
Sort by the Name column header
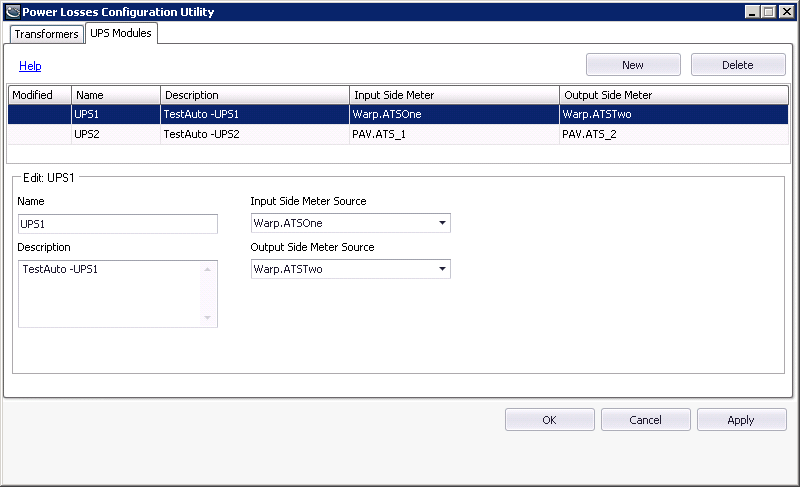[x=115, y=95]
